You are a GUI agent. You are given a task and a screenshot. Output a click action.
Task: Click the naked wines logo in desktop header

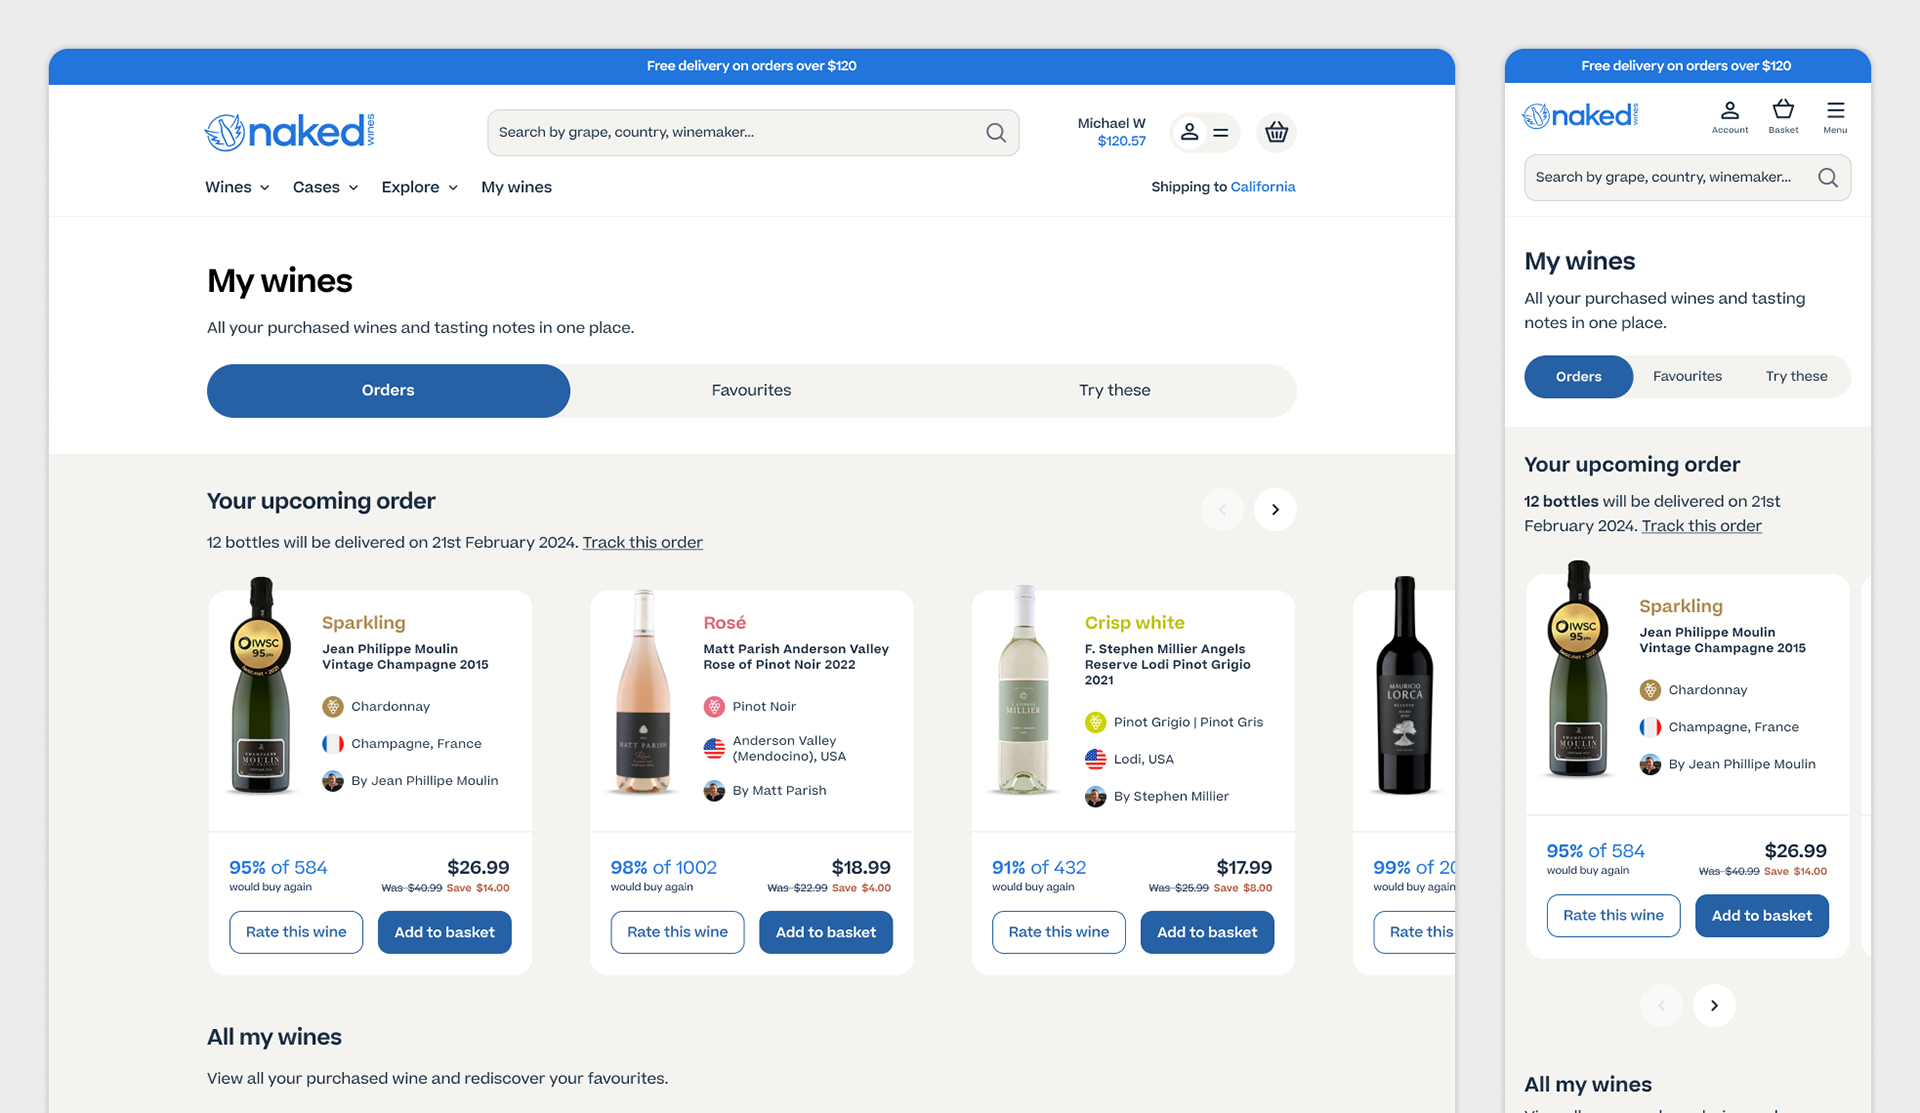pos(290,131)
